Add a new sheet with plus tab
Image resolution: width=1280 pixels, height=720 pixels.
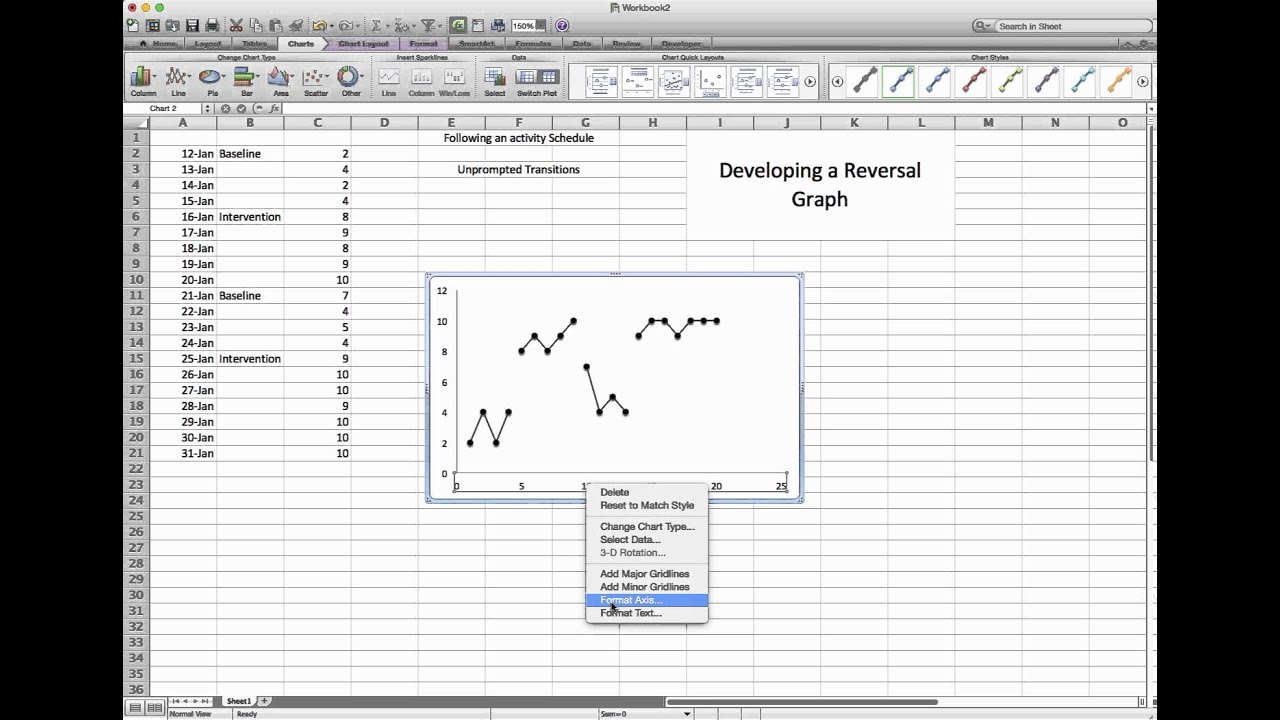click(x=265, y=701)
